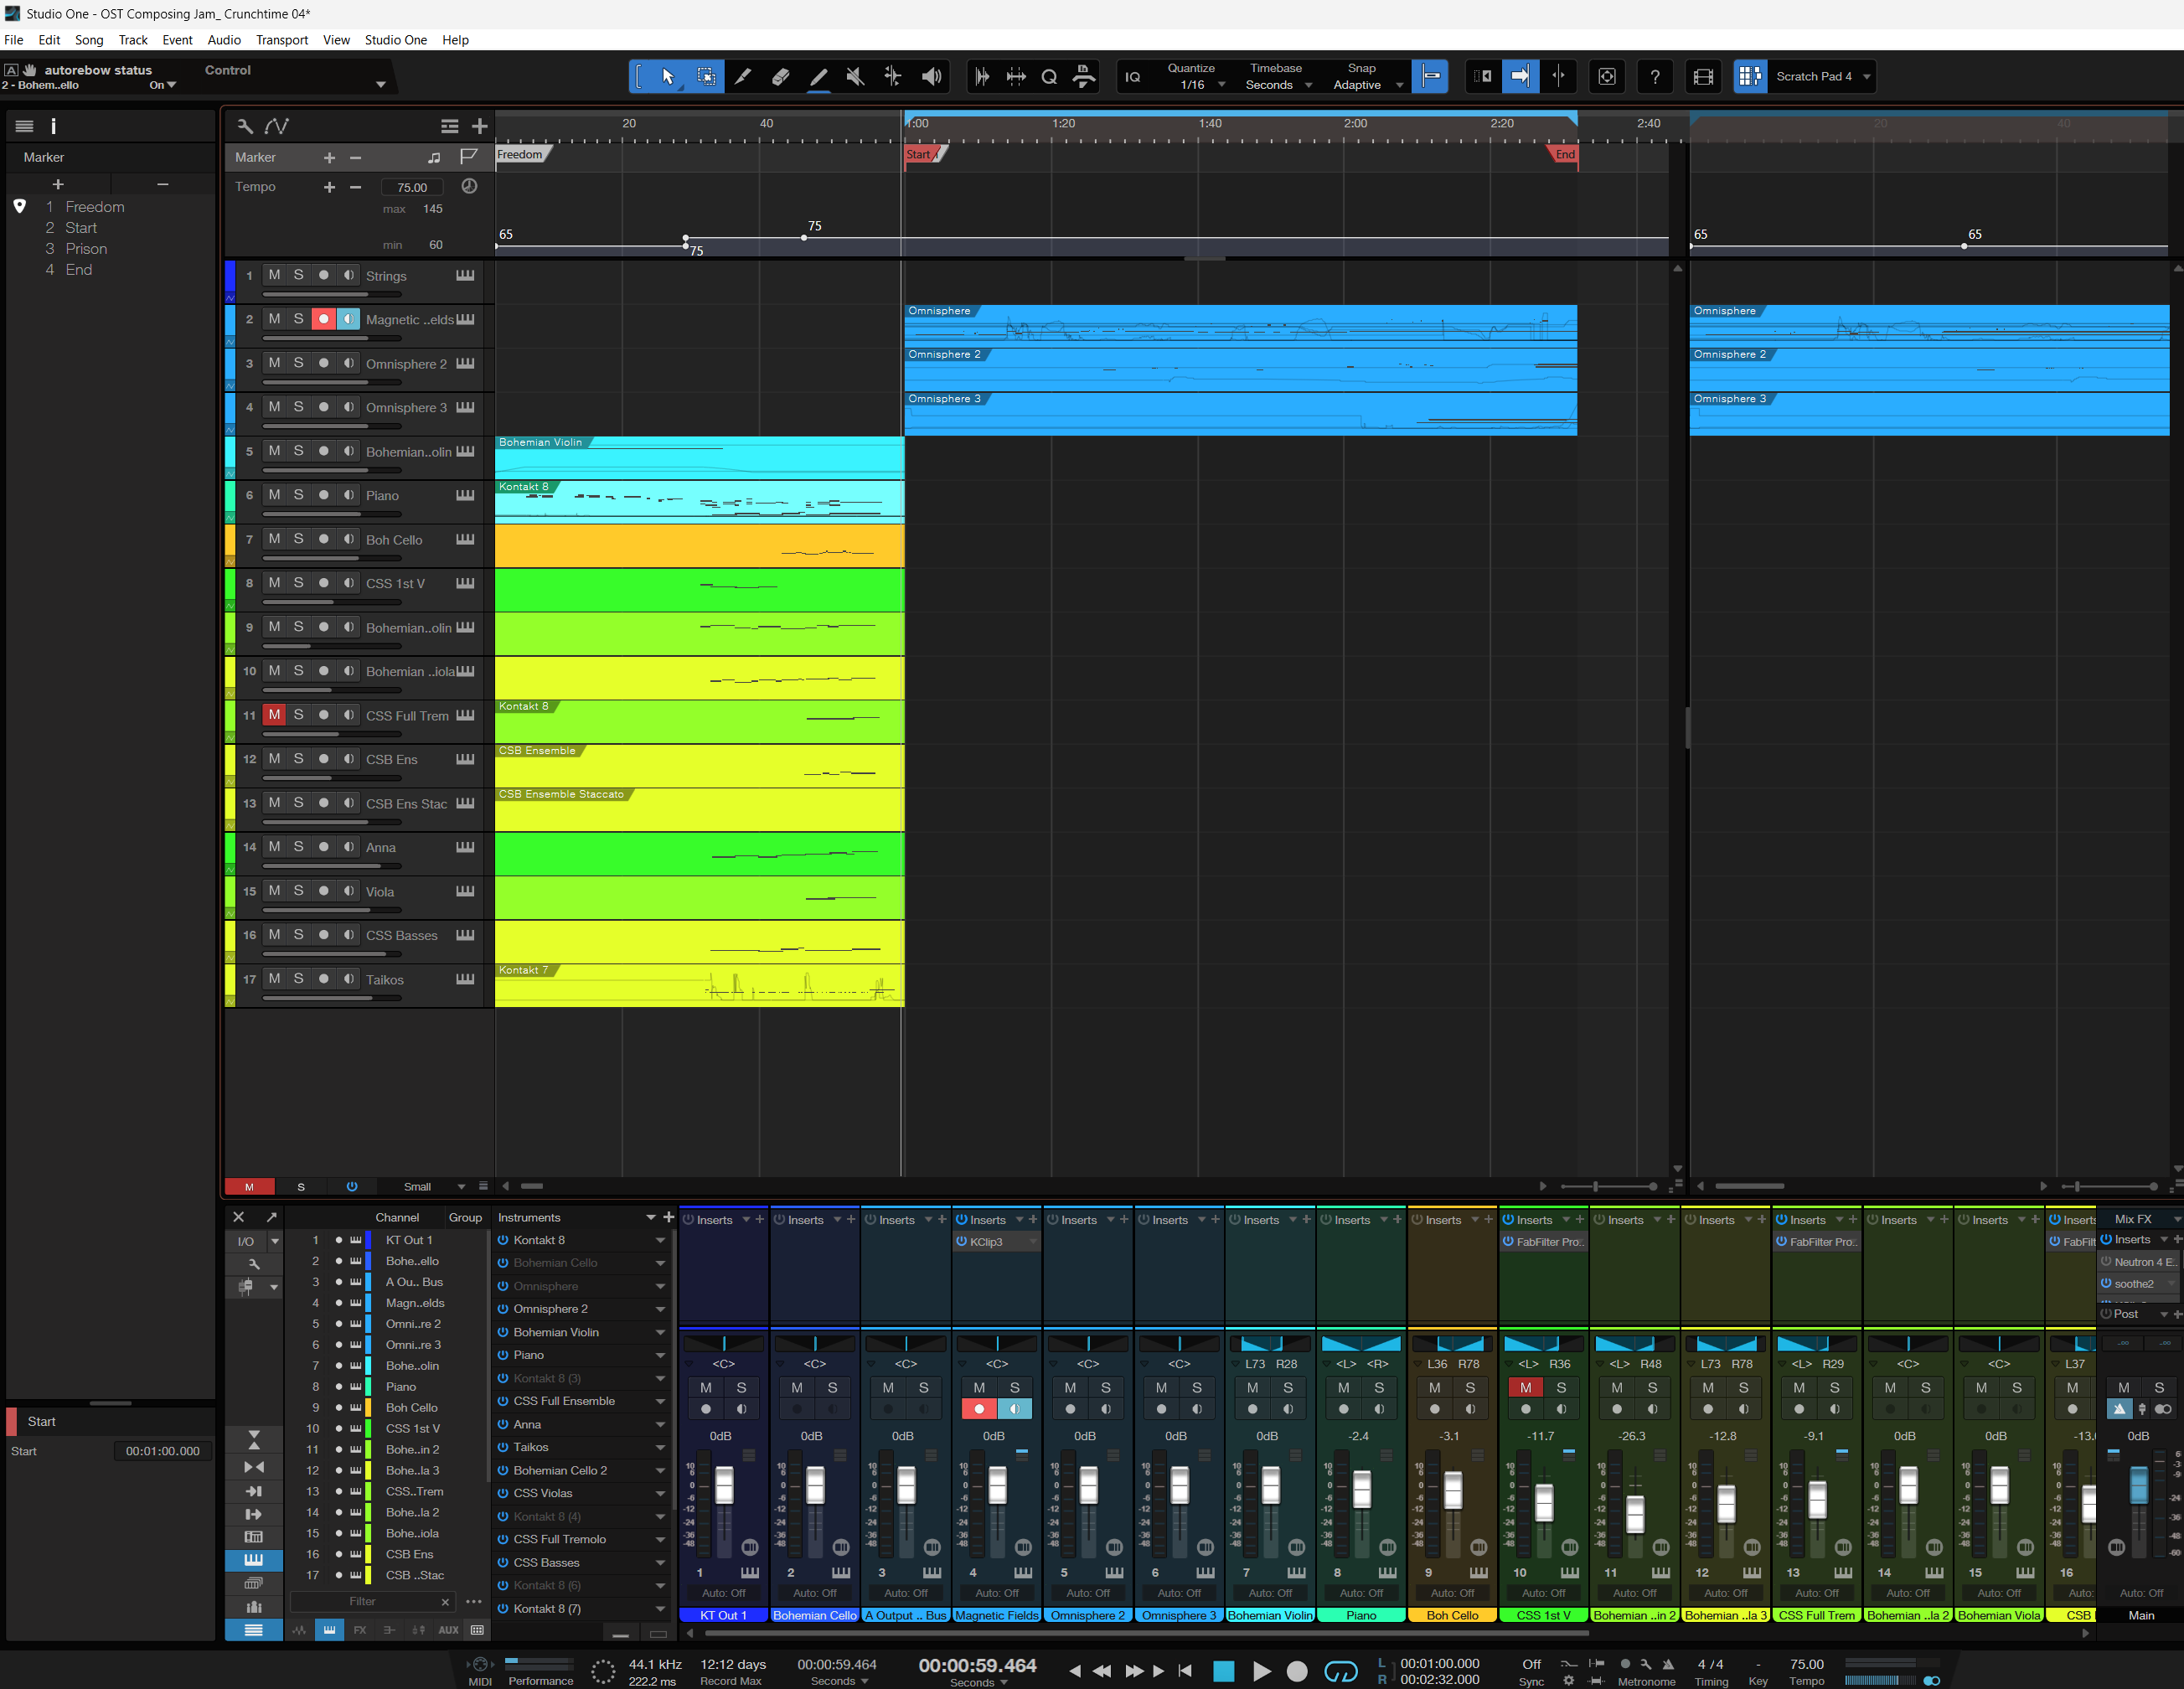Open the Help menu
Image resolution: width=2184 pixels, height=1689 pixels.
pyautogui.click(x=455, y=40)
